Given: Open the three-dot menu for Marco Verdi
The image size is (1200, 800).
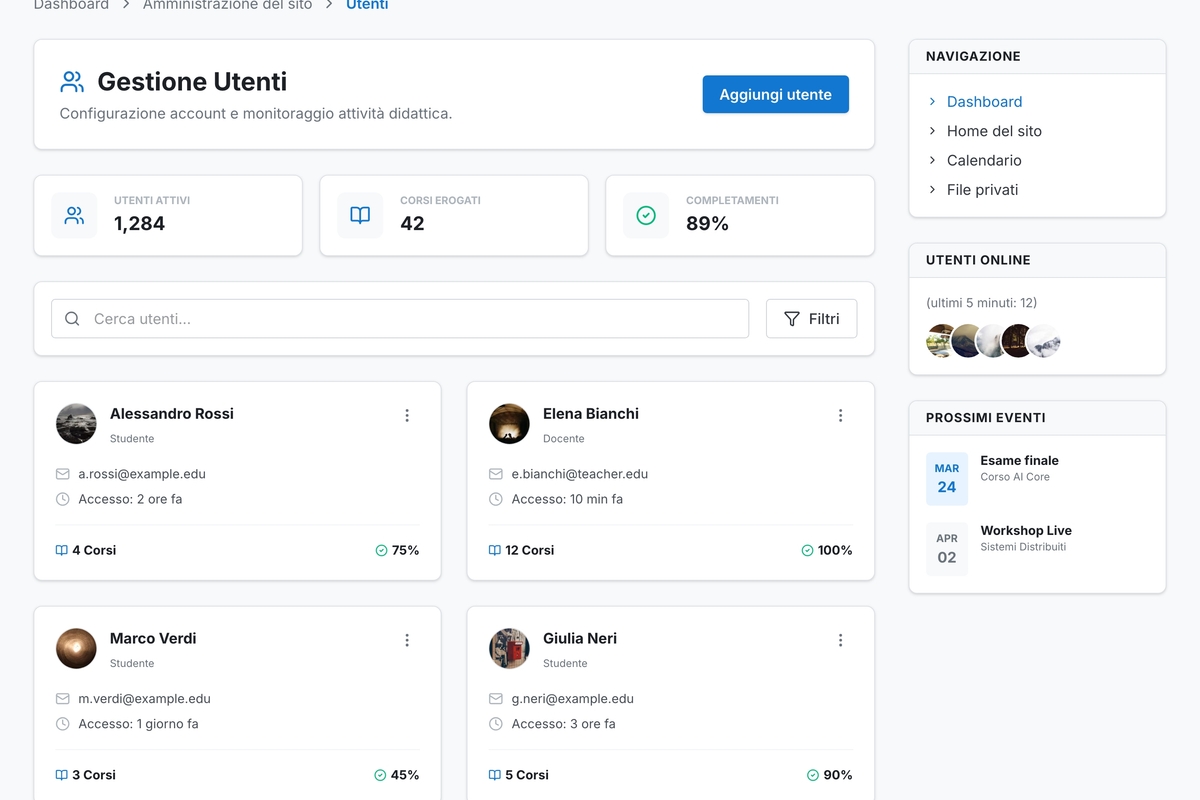Looking at the screenshot, I should (407, 640).
